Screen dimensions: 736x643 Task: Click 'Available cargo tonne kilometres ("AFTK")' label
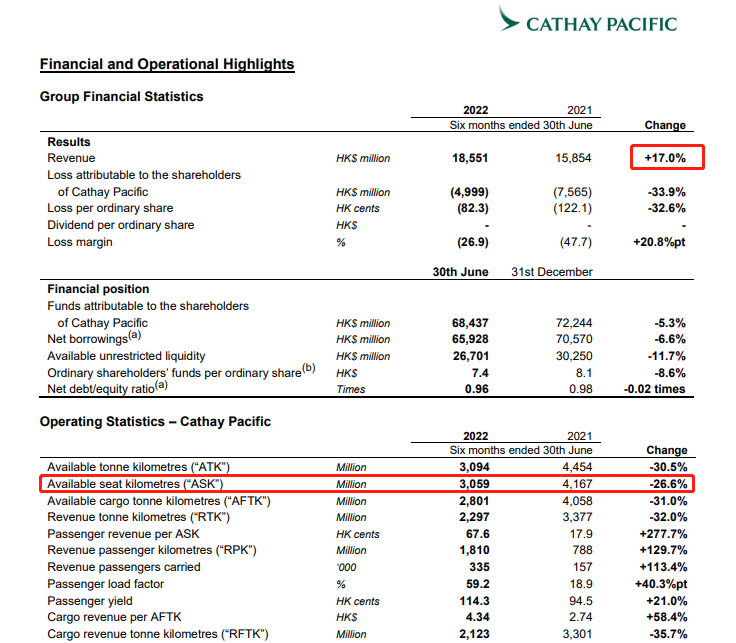pyautogui.click(x=159, y=501)
